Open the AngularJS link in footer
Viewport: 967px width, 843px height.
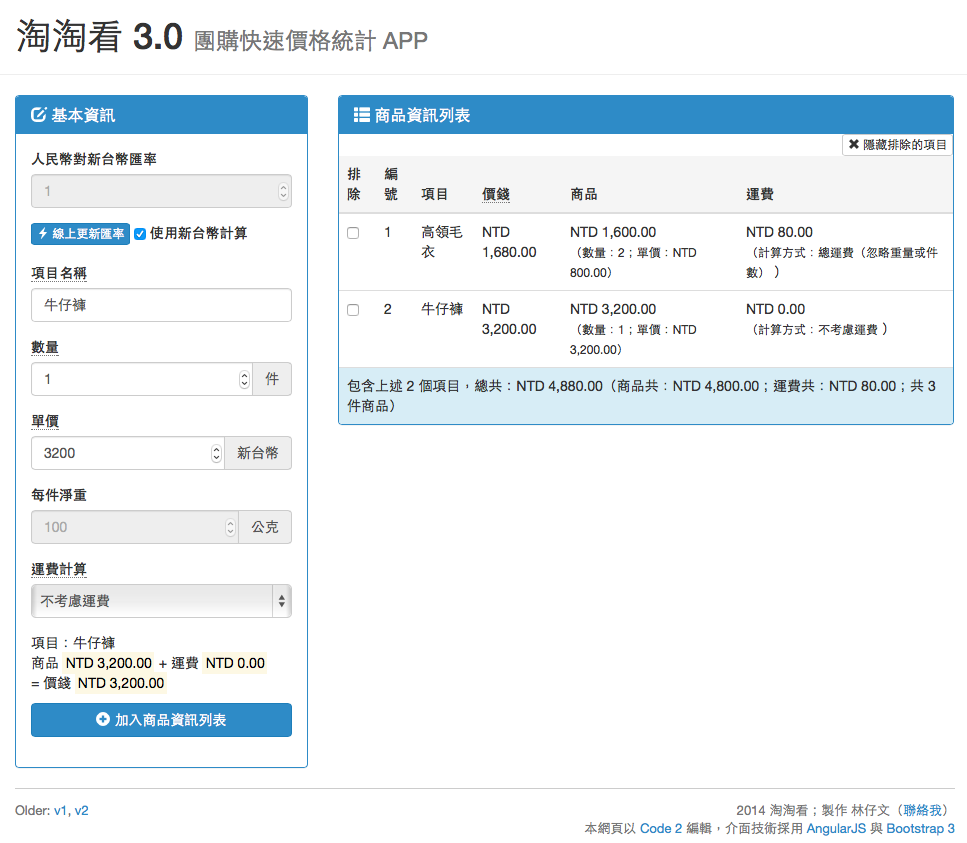click(836, 829)
